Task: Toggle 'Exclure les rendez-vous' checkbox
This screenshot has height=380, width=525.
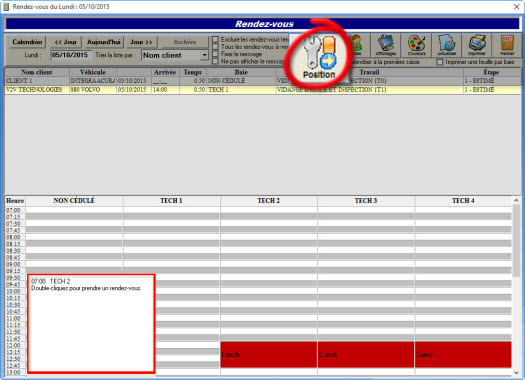Action: (x=215, y=40)
